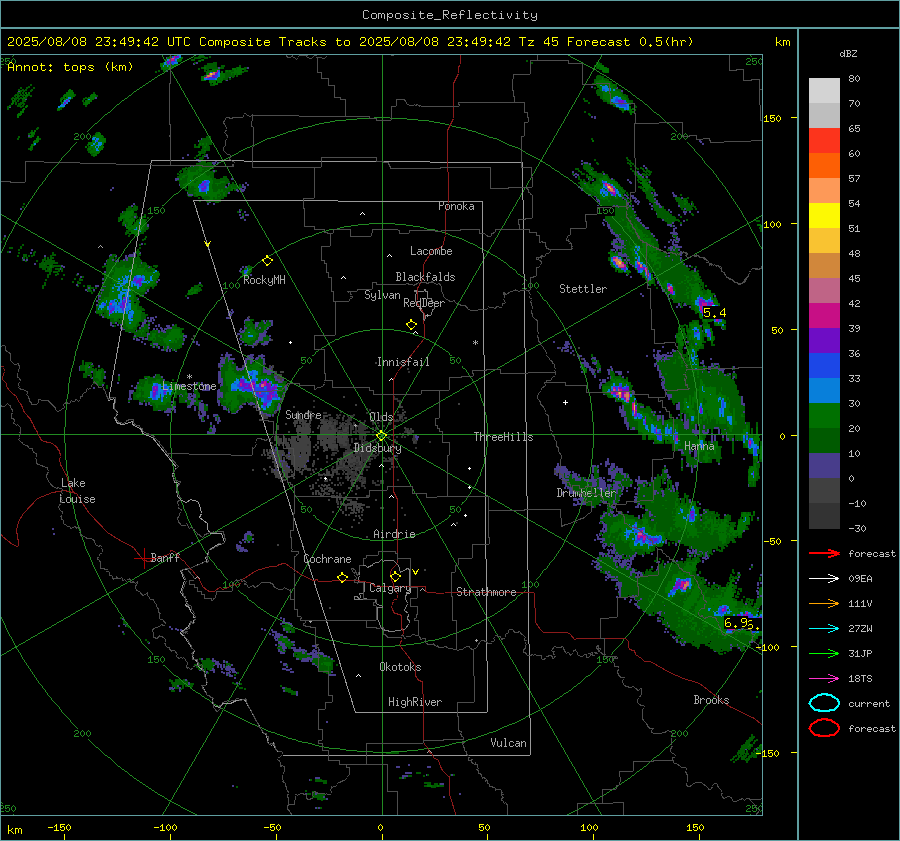Image resolution: width=900 pixels, height=841 pixels.
Task: Click the 'Annot: tops (km)' label
Action: [x=70, y=67]
